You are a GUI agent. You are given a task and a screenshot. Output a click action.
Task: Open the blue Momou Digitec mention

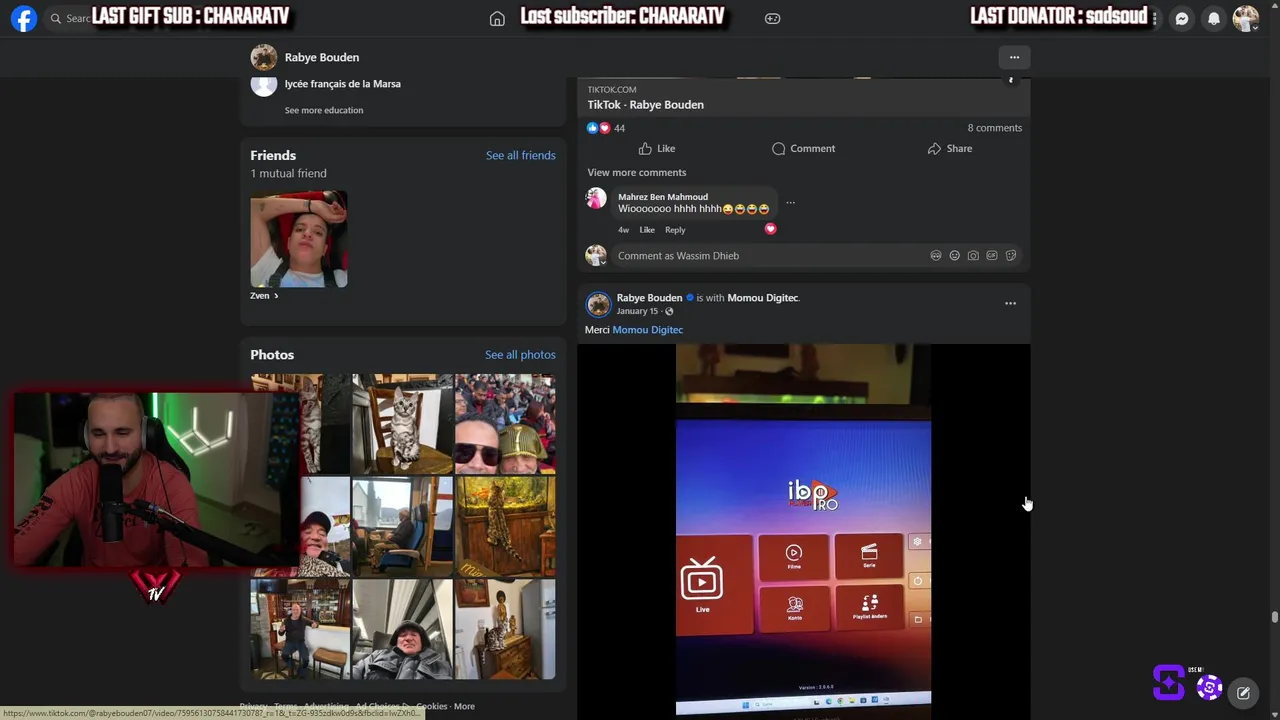tap(647, 330)
